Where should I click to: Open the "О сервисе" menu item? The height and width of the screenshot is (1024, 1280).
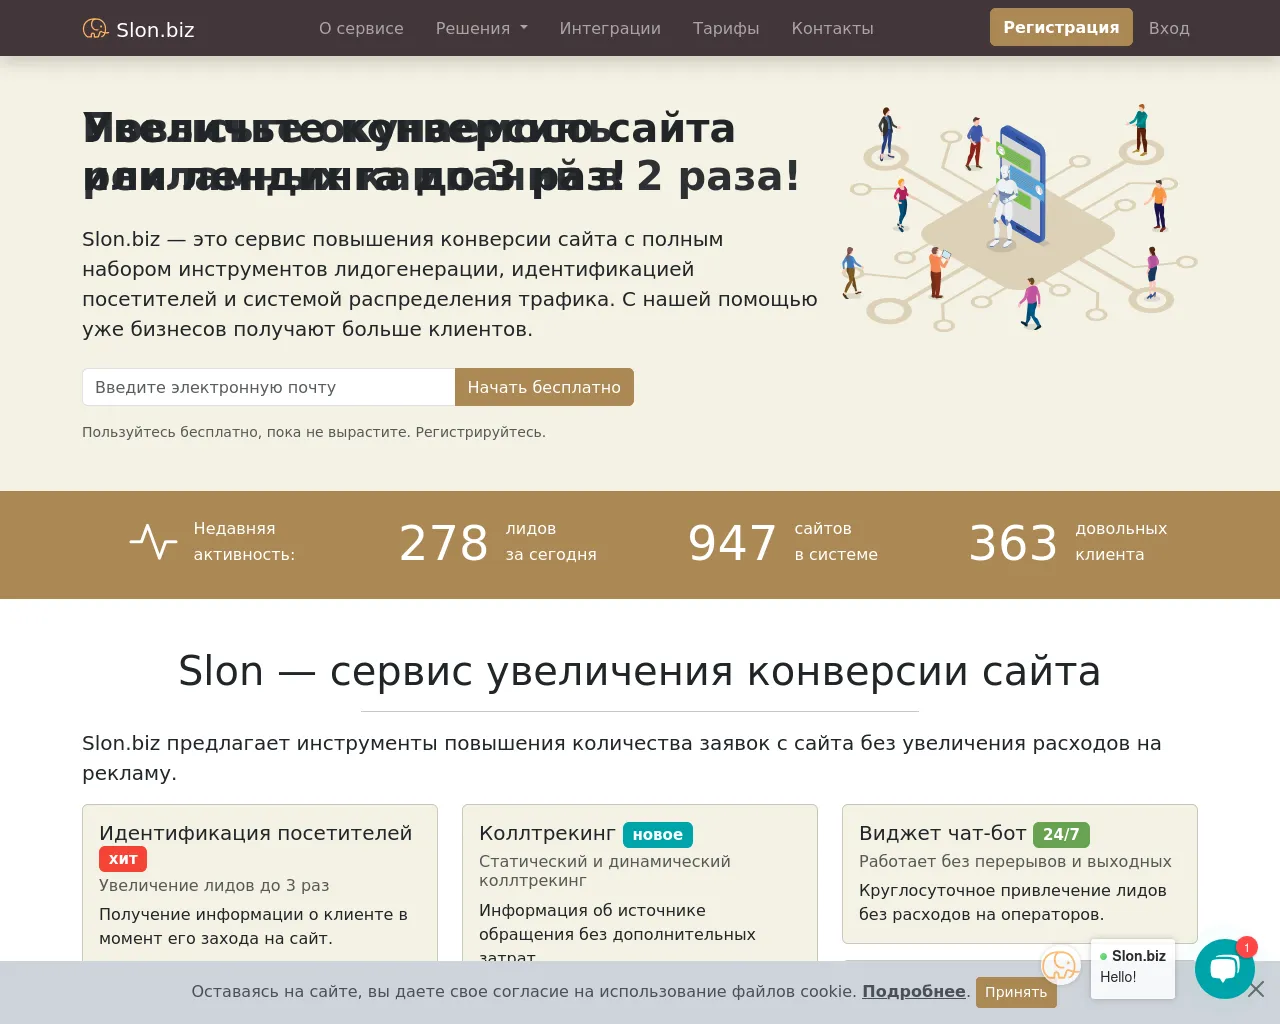coord(361,28)
